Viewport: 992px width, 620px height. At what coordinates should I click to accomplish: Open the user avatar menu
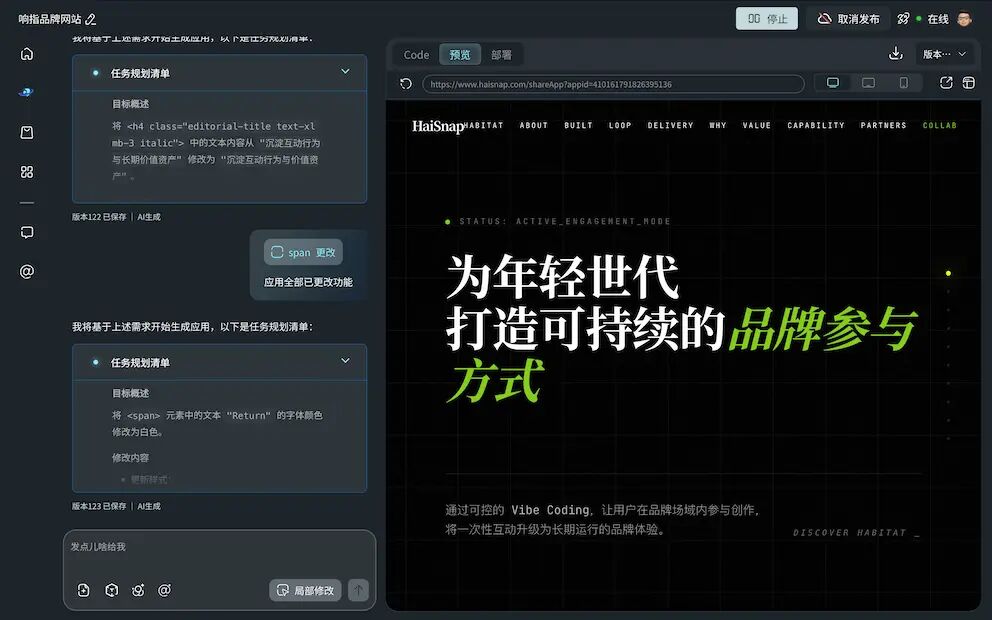pos(964,18)
